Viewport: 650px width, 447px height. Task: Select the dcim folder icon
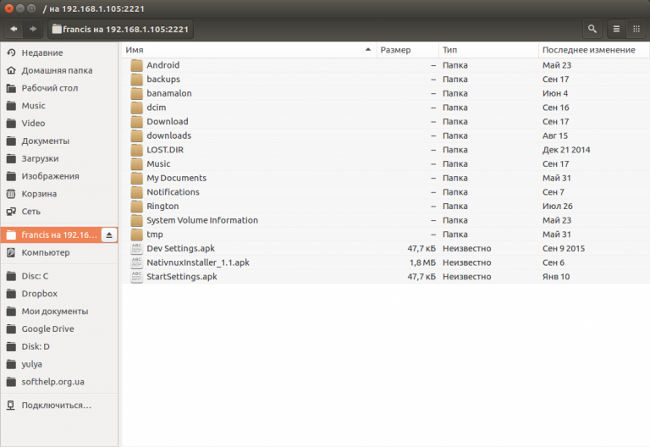click(136, 107)
